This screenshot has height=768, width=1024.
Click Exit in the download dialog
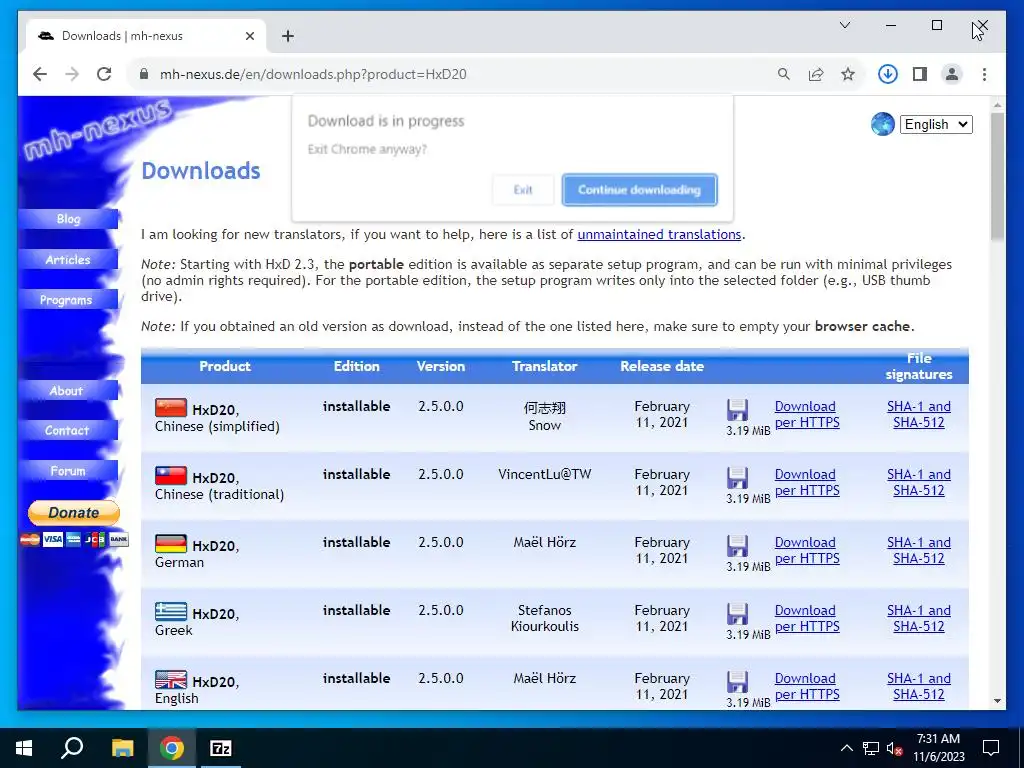523,190
